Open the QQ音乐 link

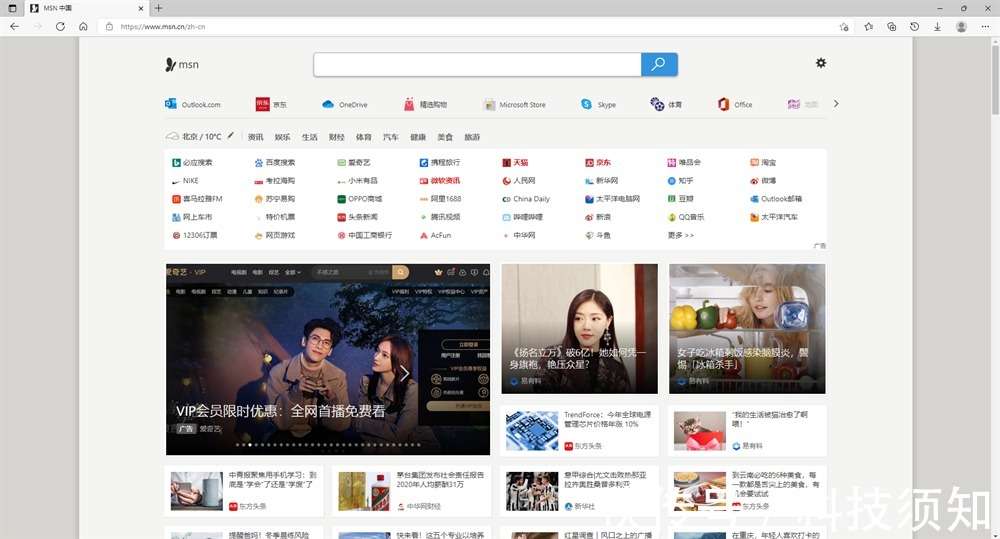[x=686, y=217]
